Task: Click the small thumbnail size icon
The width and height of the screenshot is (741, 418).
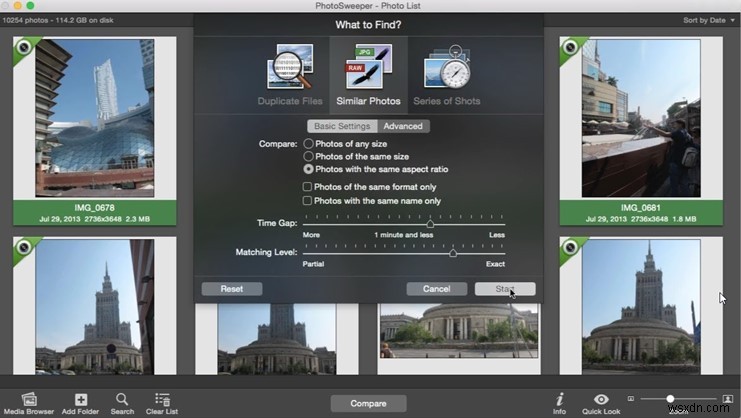Action: (x=630, y=399)
